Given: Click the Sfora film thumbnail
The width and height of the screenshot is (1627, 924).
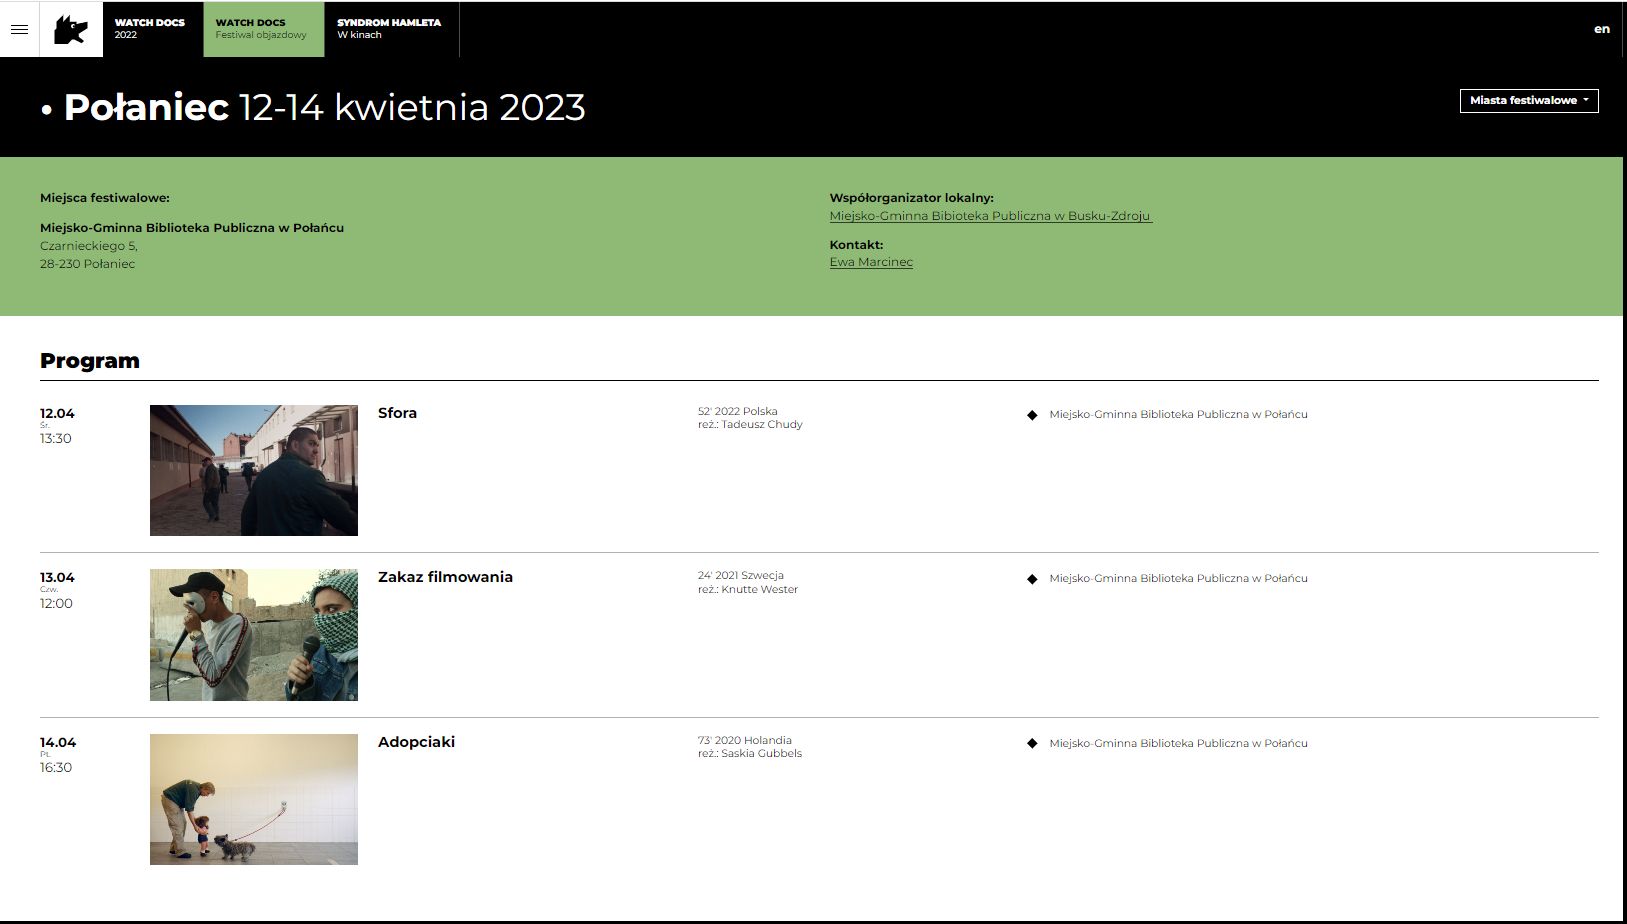Looking at the screenshot, I should pos(254,470).
